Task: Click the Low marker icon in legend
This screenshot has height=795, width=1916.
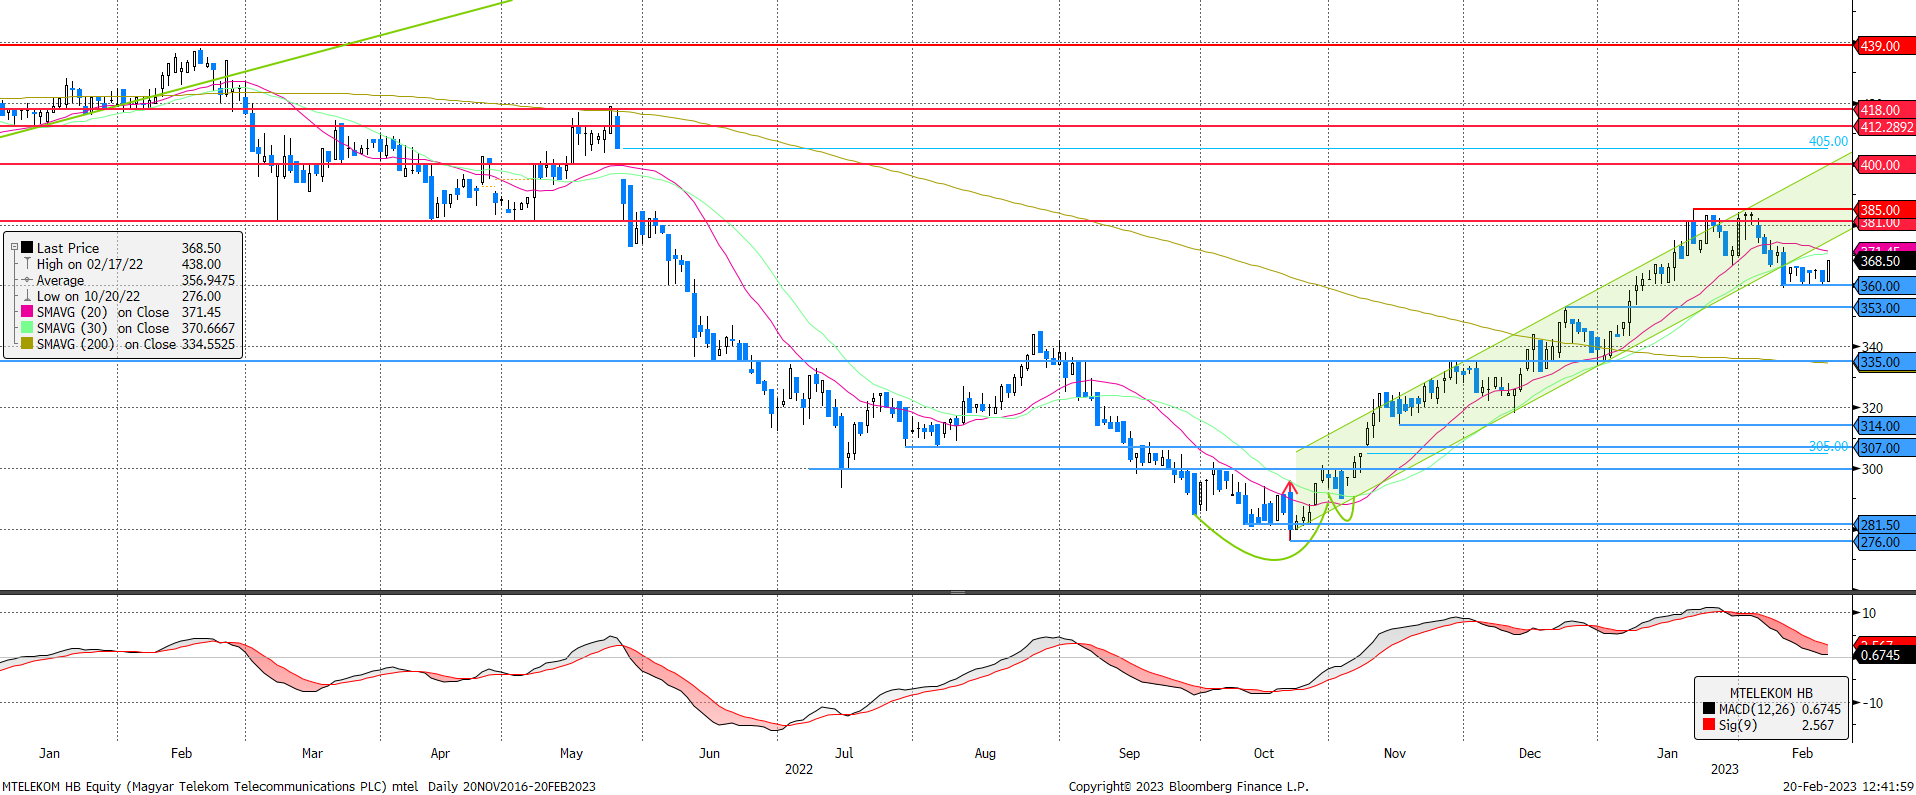Action: pyautogui.click(x=28, y=296)
